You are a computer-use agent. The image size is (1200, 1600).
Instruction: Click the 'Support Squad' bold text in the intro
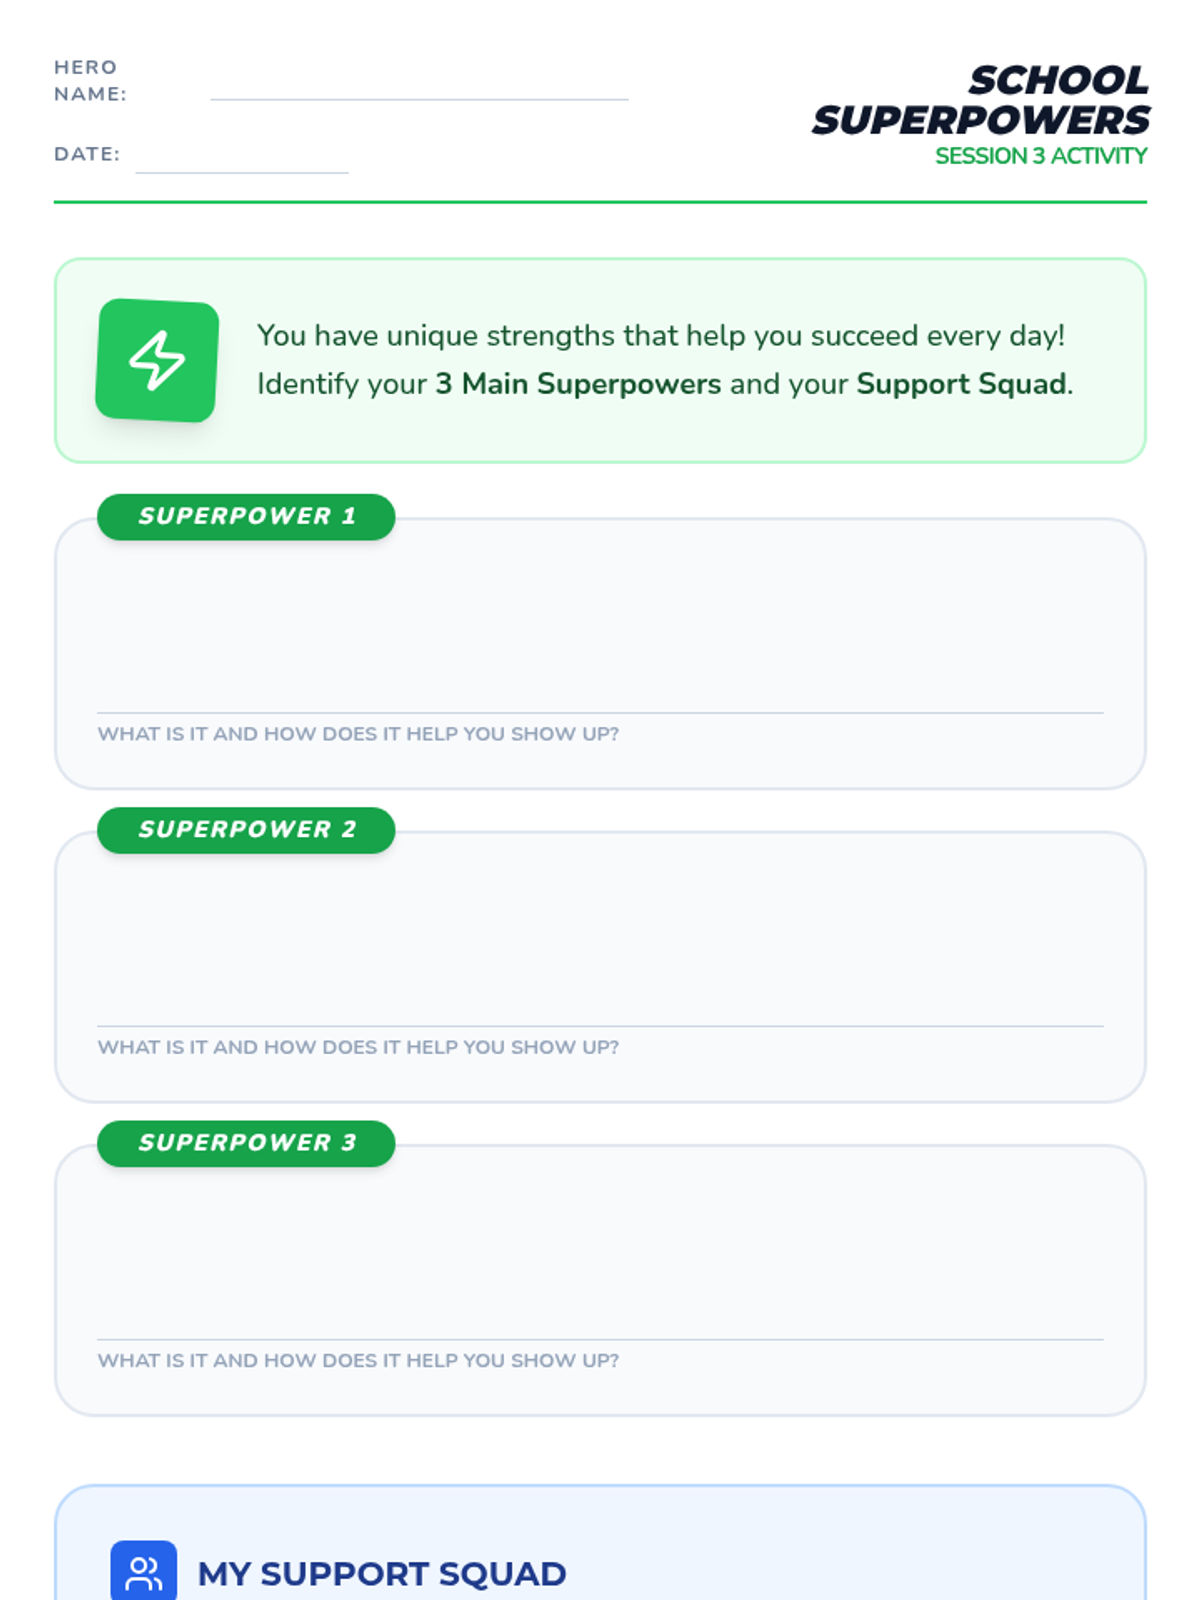click(961, 384)
